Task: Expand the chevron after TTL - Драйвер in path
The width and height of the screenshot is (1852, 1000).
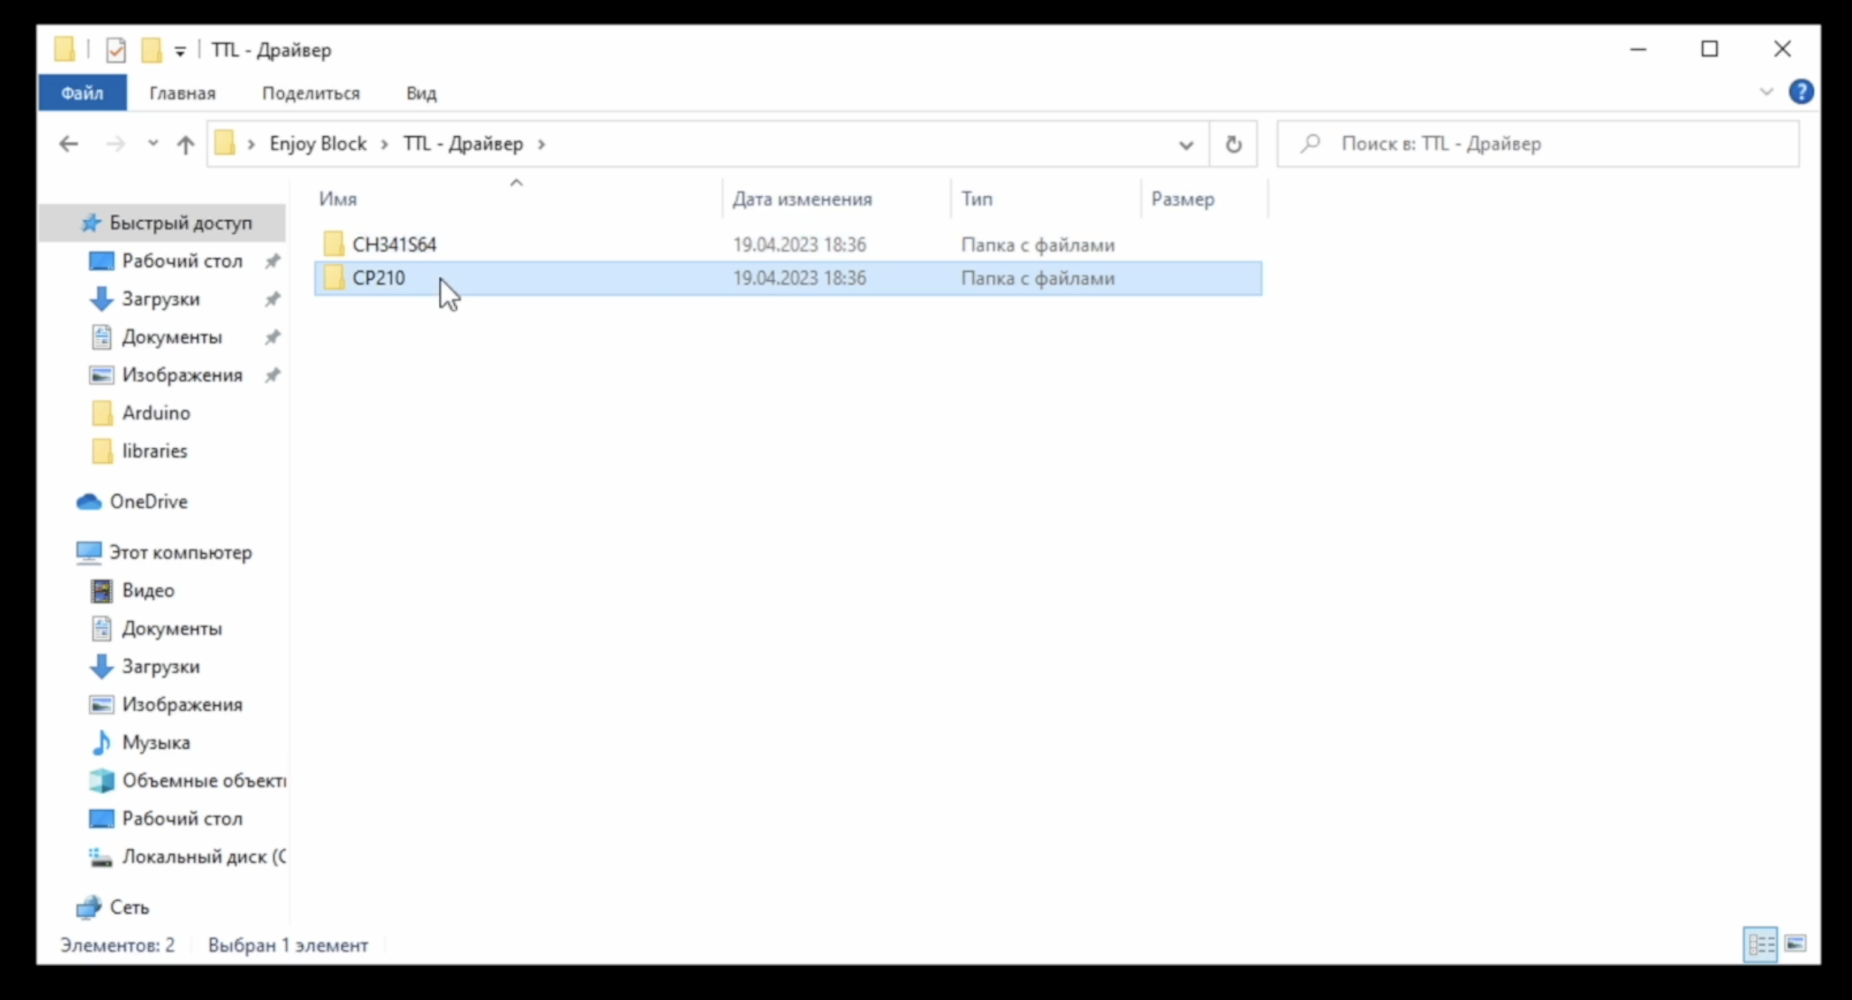Action: (x=541, y=144)
